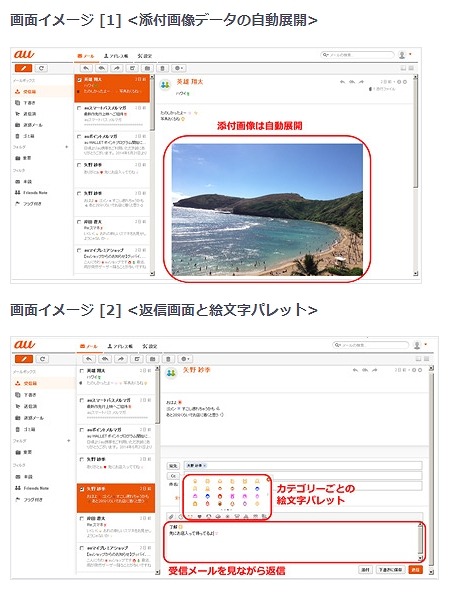
Task: Click the 添付 button at reply bottom
Action: (x=365, y=569)
